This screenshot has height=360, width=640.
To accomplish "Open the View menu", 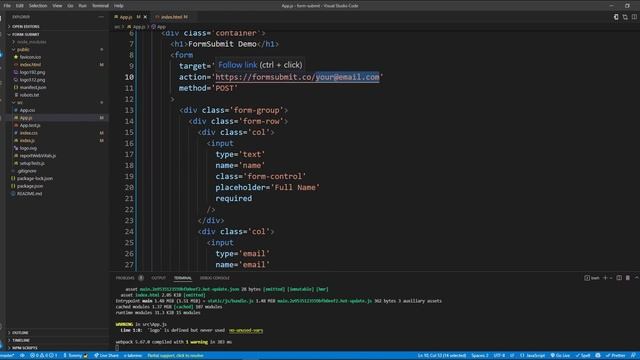I will pos(57,6).
